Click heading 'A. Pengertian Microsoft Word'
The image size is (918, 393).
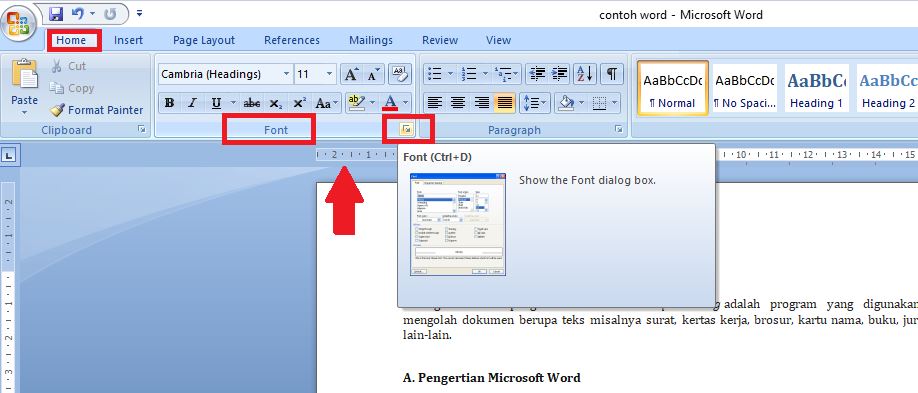(x=492, y=378)
